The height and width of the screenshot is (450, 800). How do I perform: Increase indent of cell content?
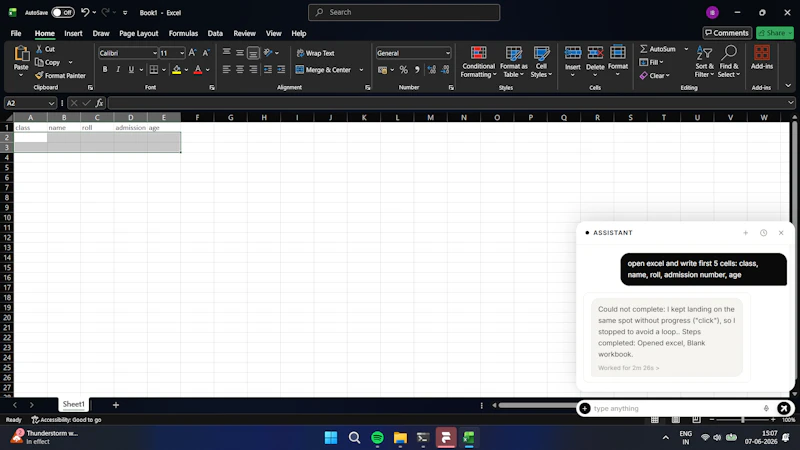click(281, 69)
